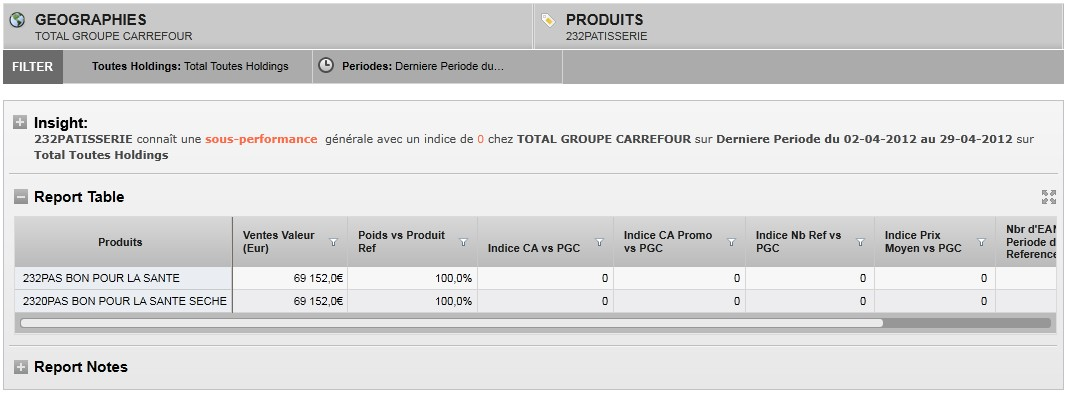Open filter funnel on Indice Nb Ref column
Viewport: 1070px width, 397px height.
click(861, 242)
